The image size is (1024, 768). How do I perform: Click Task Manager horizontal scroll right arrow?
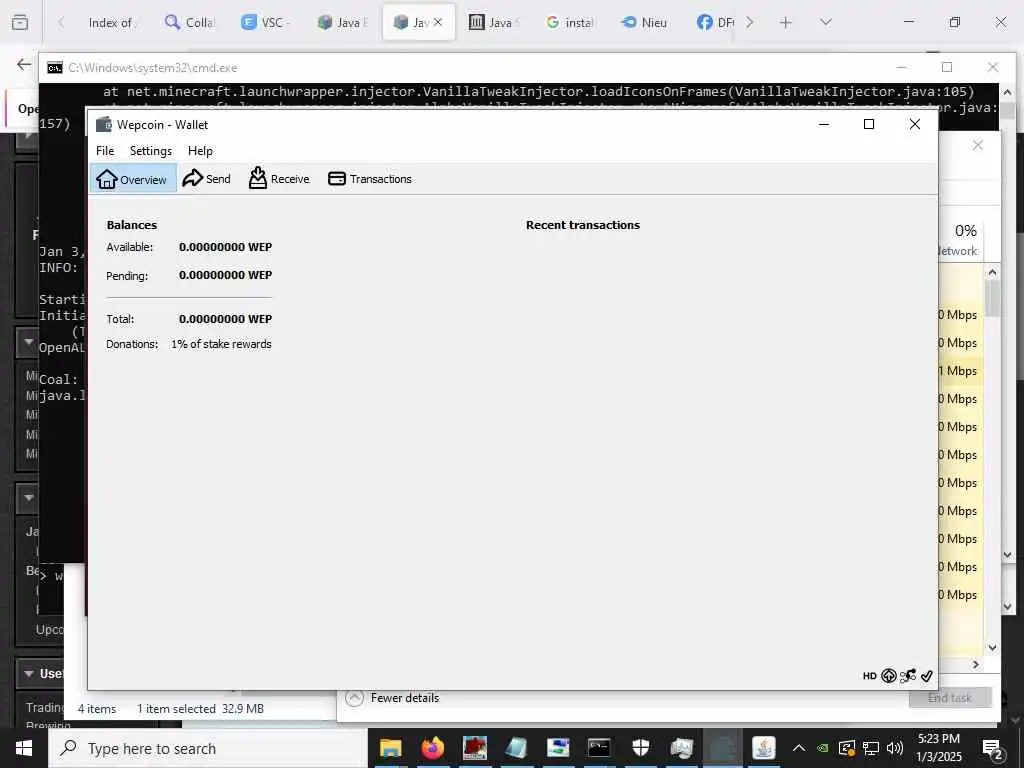(976, 664)
